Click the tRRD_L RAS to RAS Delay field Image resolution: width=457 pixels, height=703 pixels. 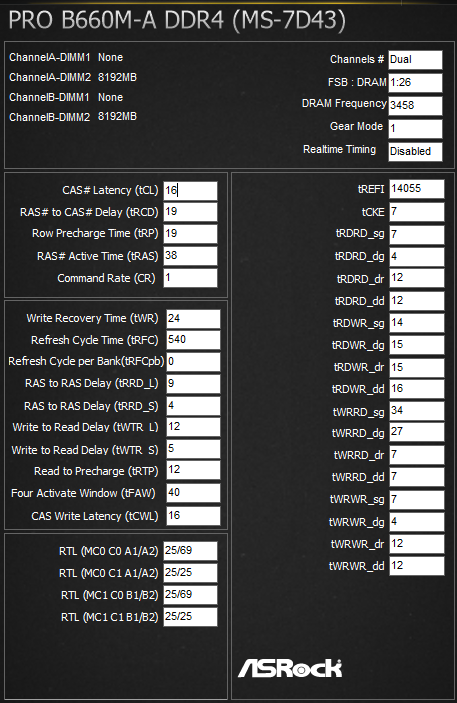pyautogui.click(x=193, y=384)
